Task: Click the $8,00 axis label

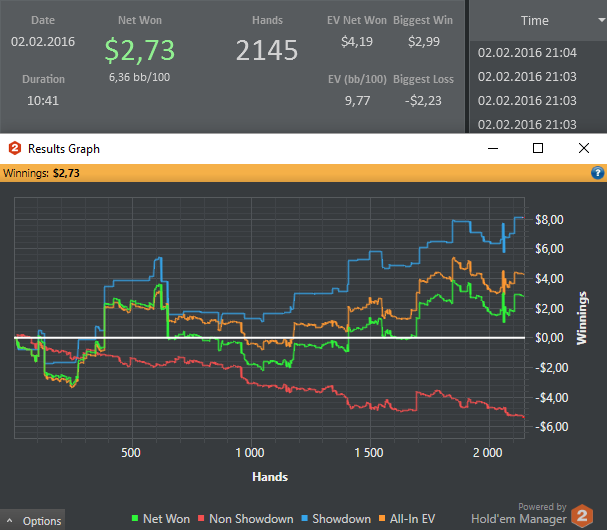Action: (549, 220)
